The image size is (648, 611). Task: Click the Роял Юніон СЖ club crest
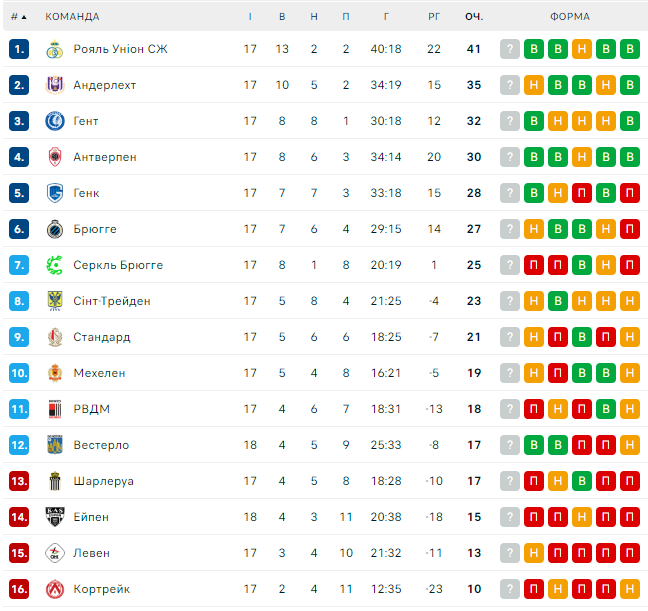pyautogui.click(x=55, y=49)
